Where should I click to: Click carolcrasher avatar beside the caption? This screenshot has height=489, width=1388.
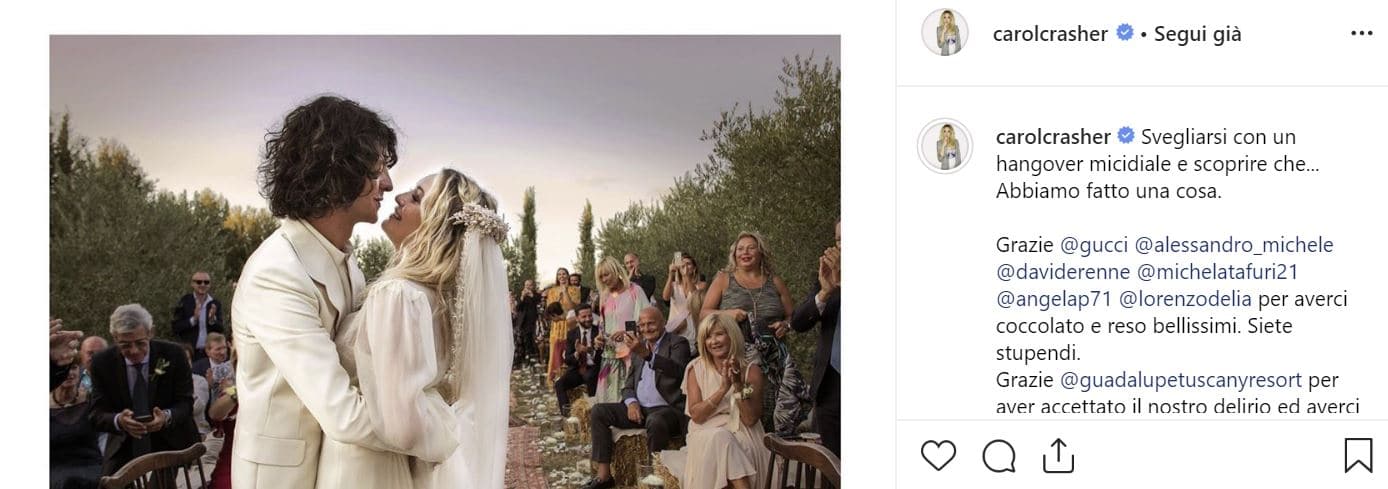(945, 146)
